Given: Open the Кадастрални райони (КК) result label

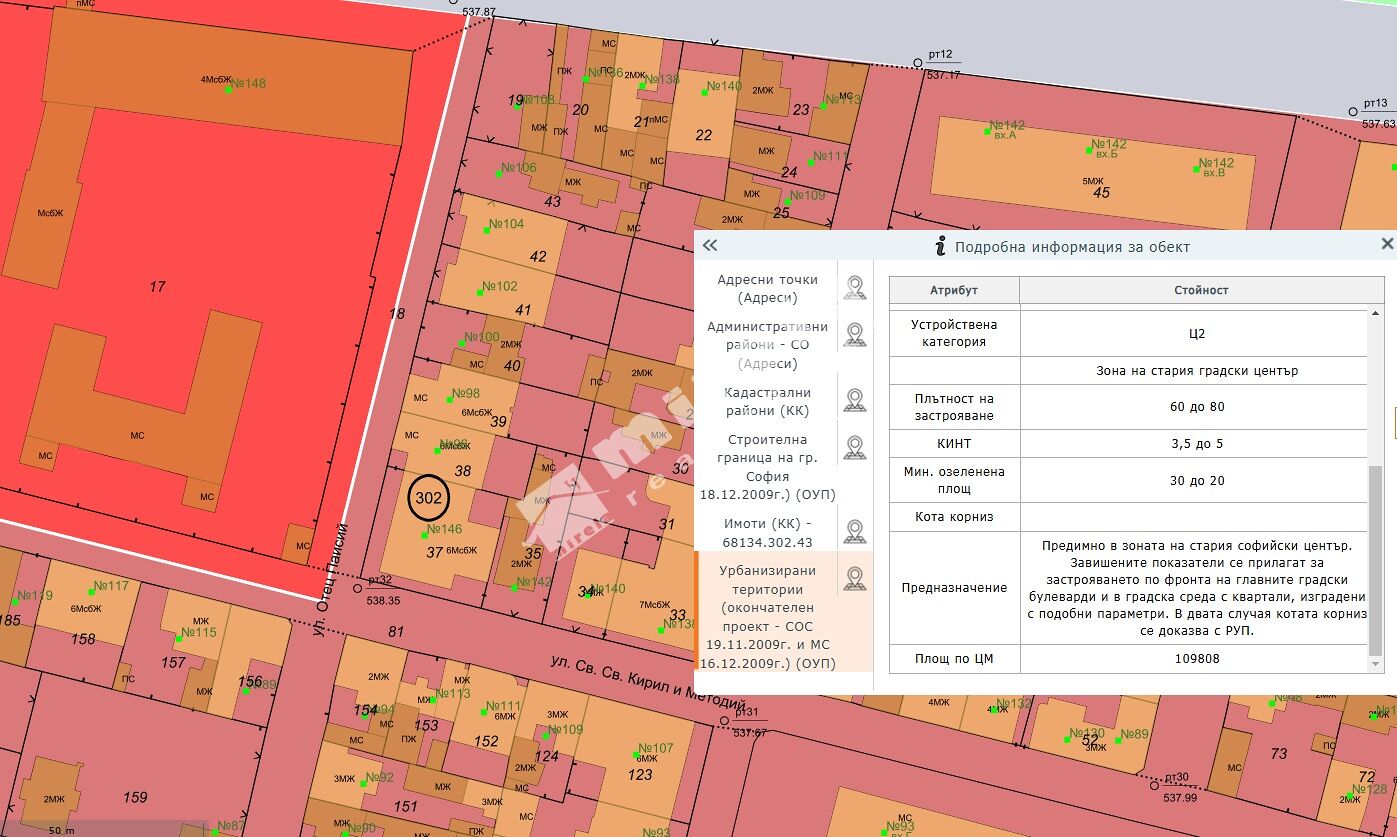Looking at the screenshot, I should tap(767, 401).
